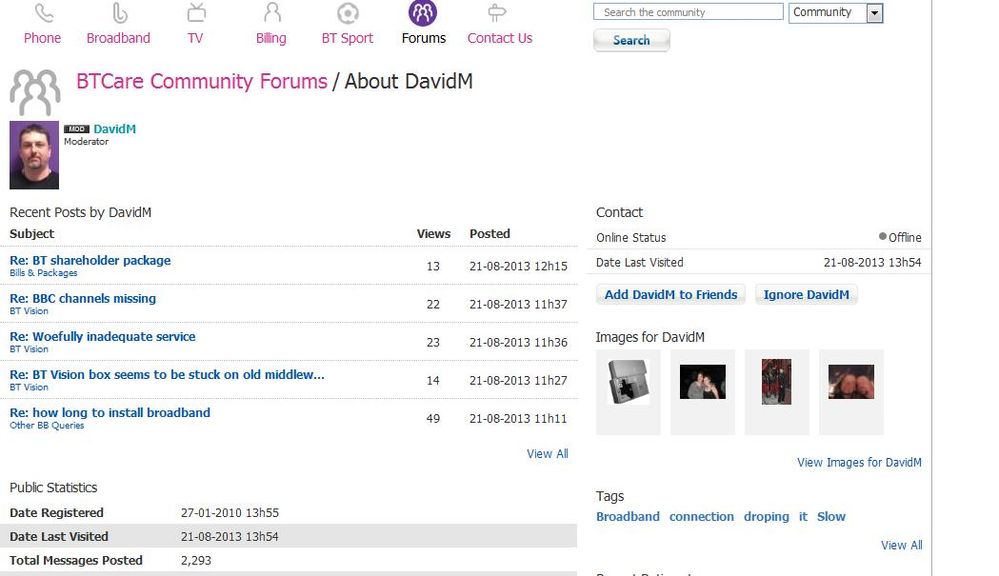The width and height of the screenshot is (999, 576).
Task: Go to BTCare Community Forums breadcrumb
Action: click(x=202, y=82)
